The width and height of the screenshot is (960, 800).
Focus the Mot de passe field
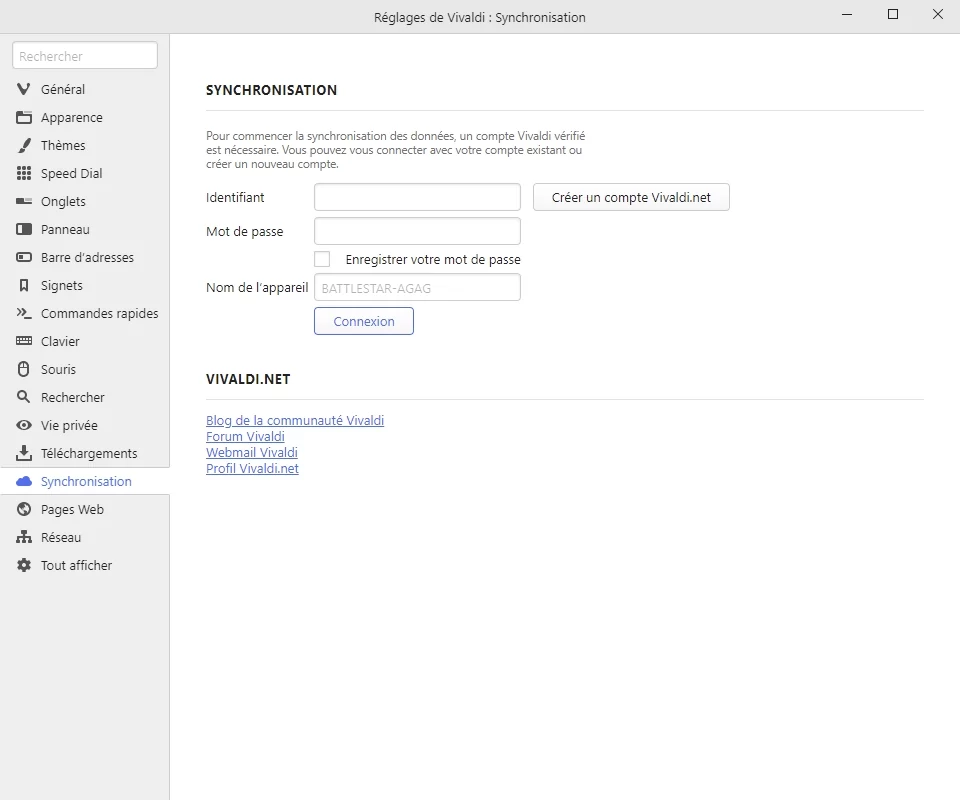418,231
